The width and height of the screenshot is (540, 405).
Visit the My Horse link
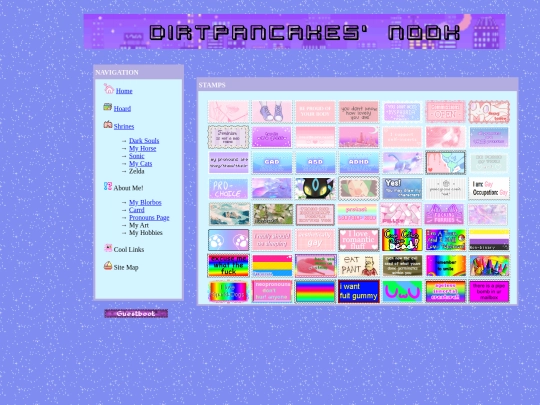tap(143, 148)
